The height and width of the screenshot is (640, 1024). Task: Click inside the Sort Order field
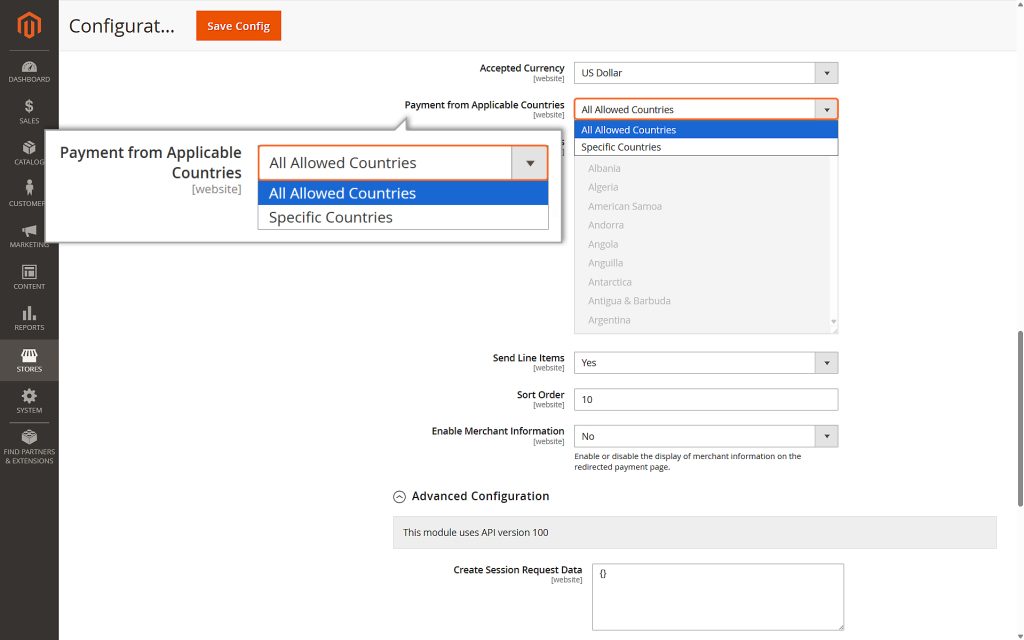pos(705,399)
